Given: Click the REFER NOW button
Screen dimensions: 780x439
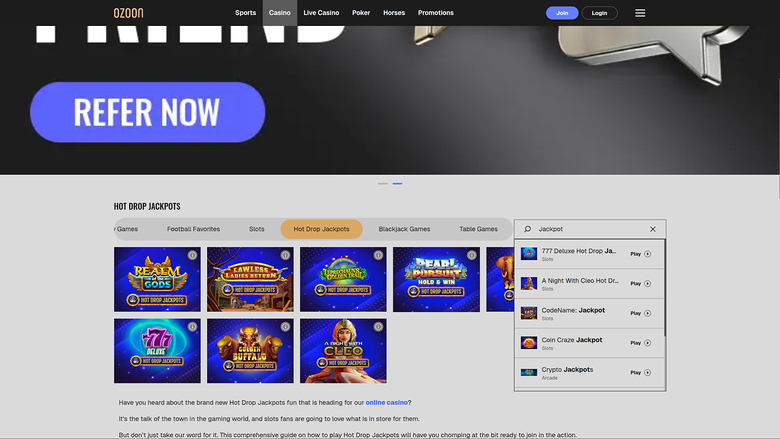Looking at the screenshot, I should [x=148, y=112].
